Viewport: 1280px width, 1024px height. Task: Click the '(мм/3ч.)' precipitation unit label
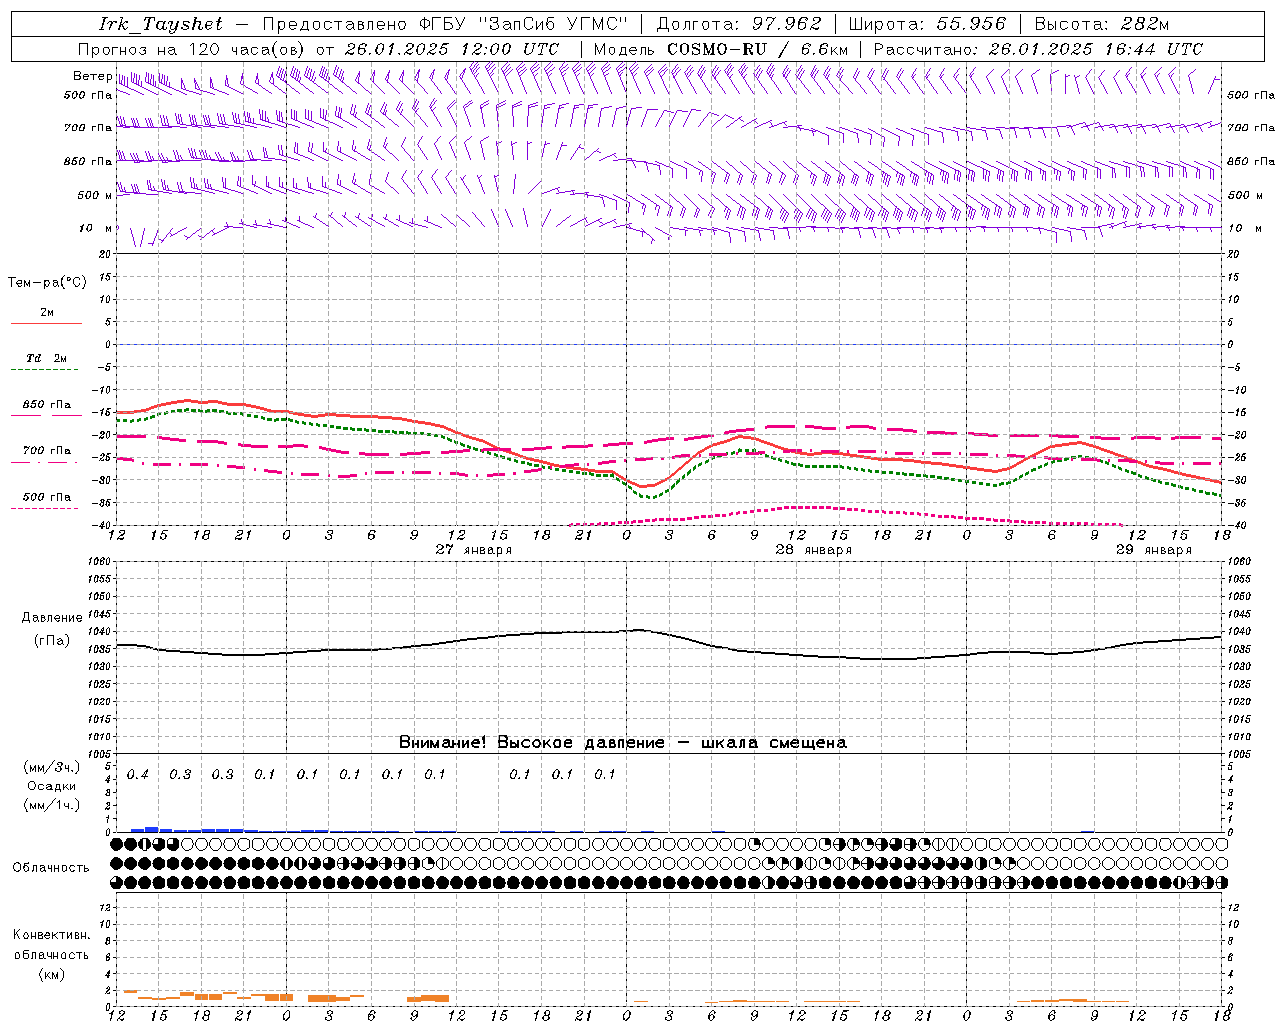tap(52, 768)
